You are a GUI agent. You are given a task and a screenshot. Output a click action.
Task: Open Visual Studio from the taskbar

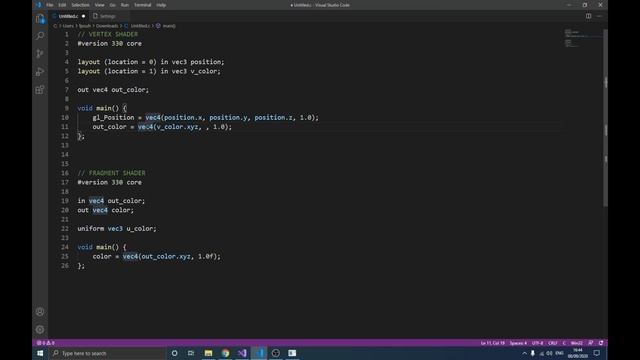tap(242, 353)
